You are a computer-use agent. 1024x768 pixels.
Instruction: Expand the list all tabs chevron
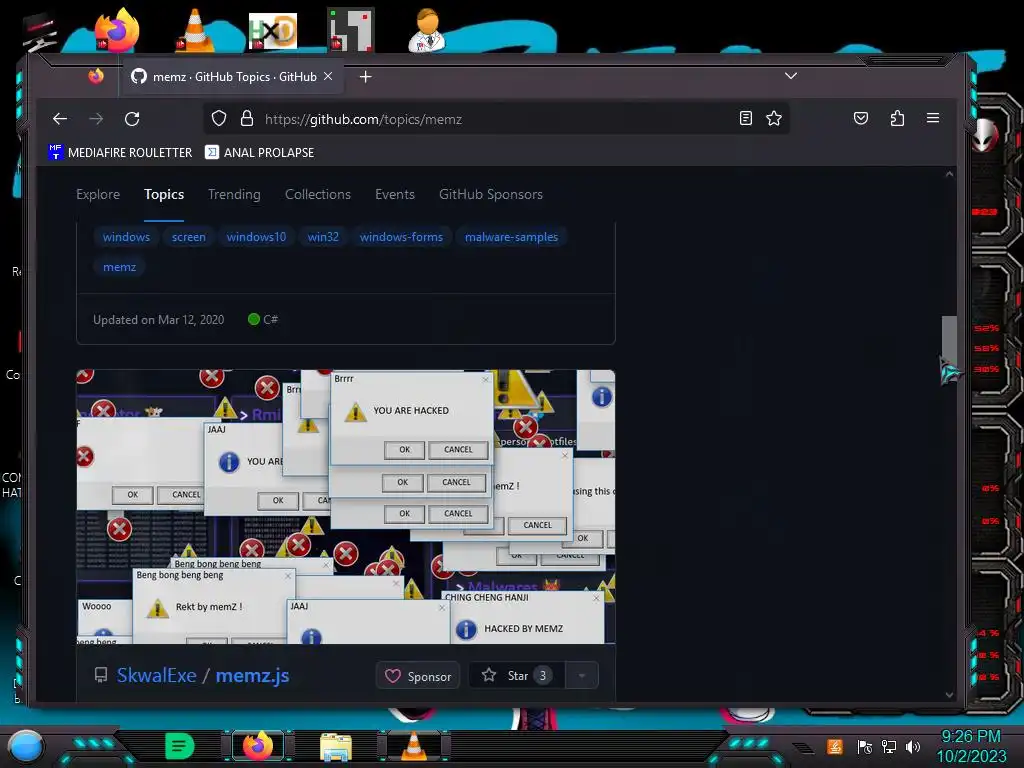point(791,76)
